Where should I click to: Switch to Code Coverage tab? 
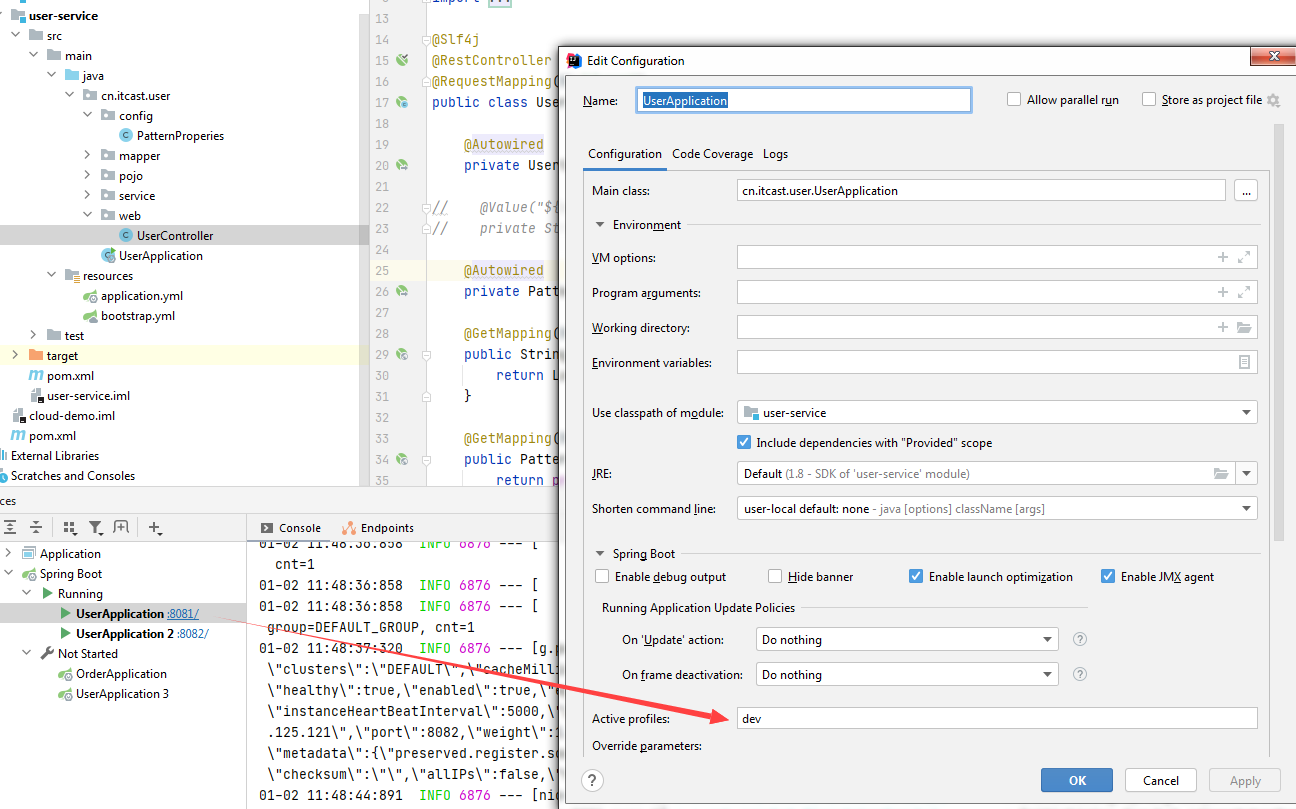[712, 154]
